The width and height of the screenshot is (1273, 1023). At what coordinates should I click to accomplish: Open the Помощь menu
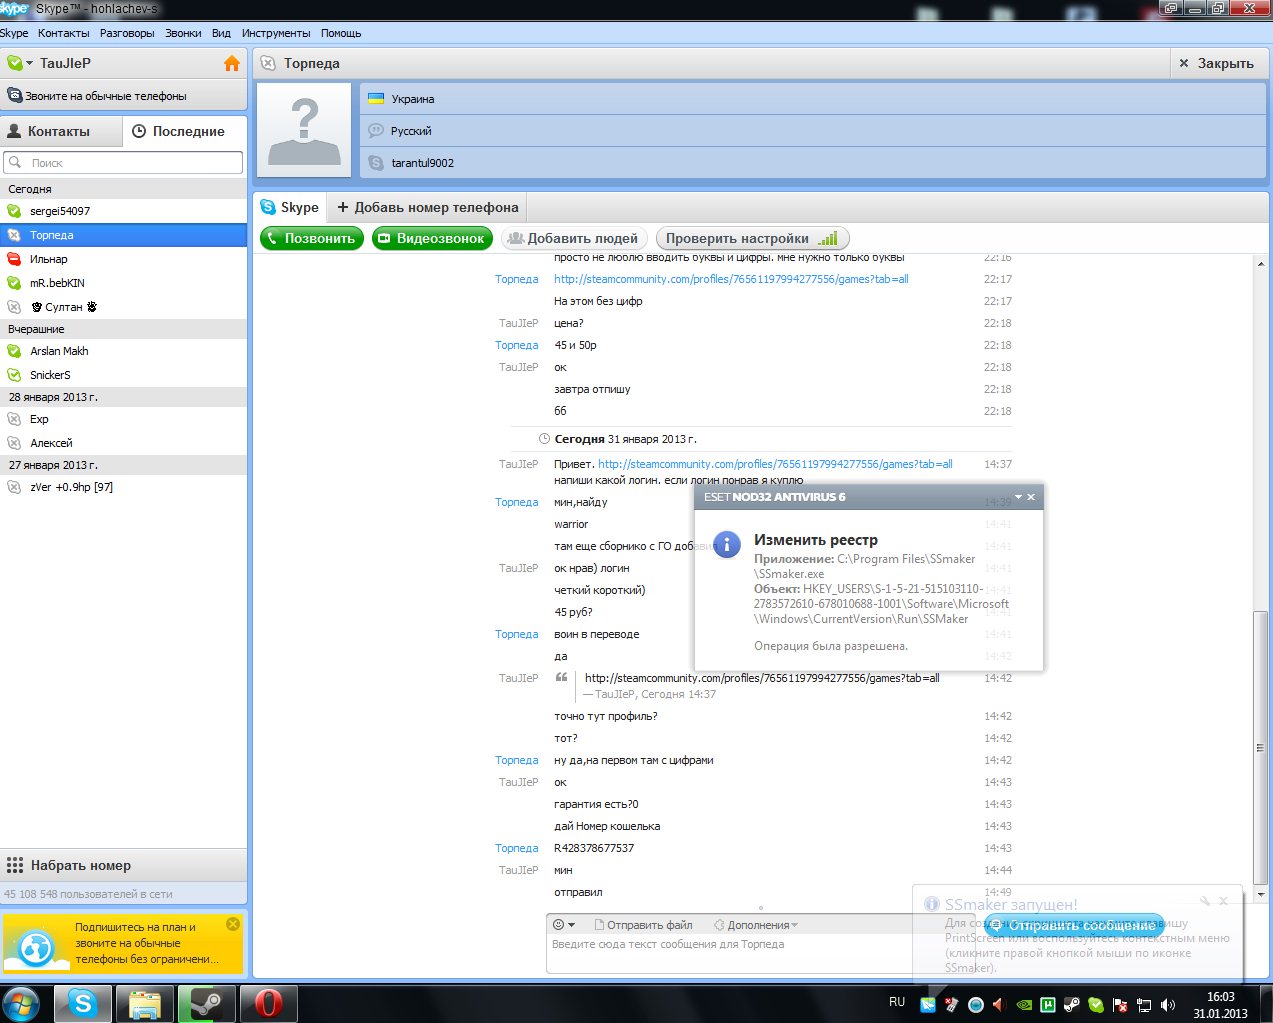coord(341,33)
